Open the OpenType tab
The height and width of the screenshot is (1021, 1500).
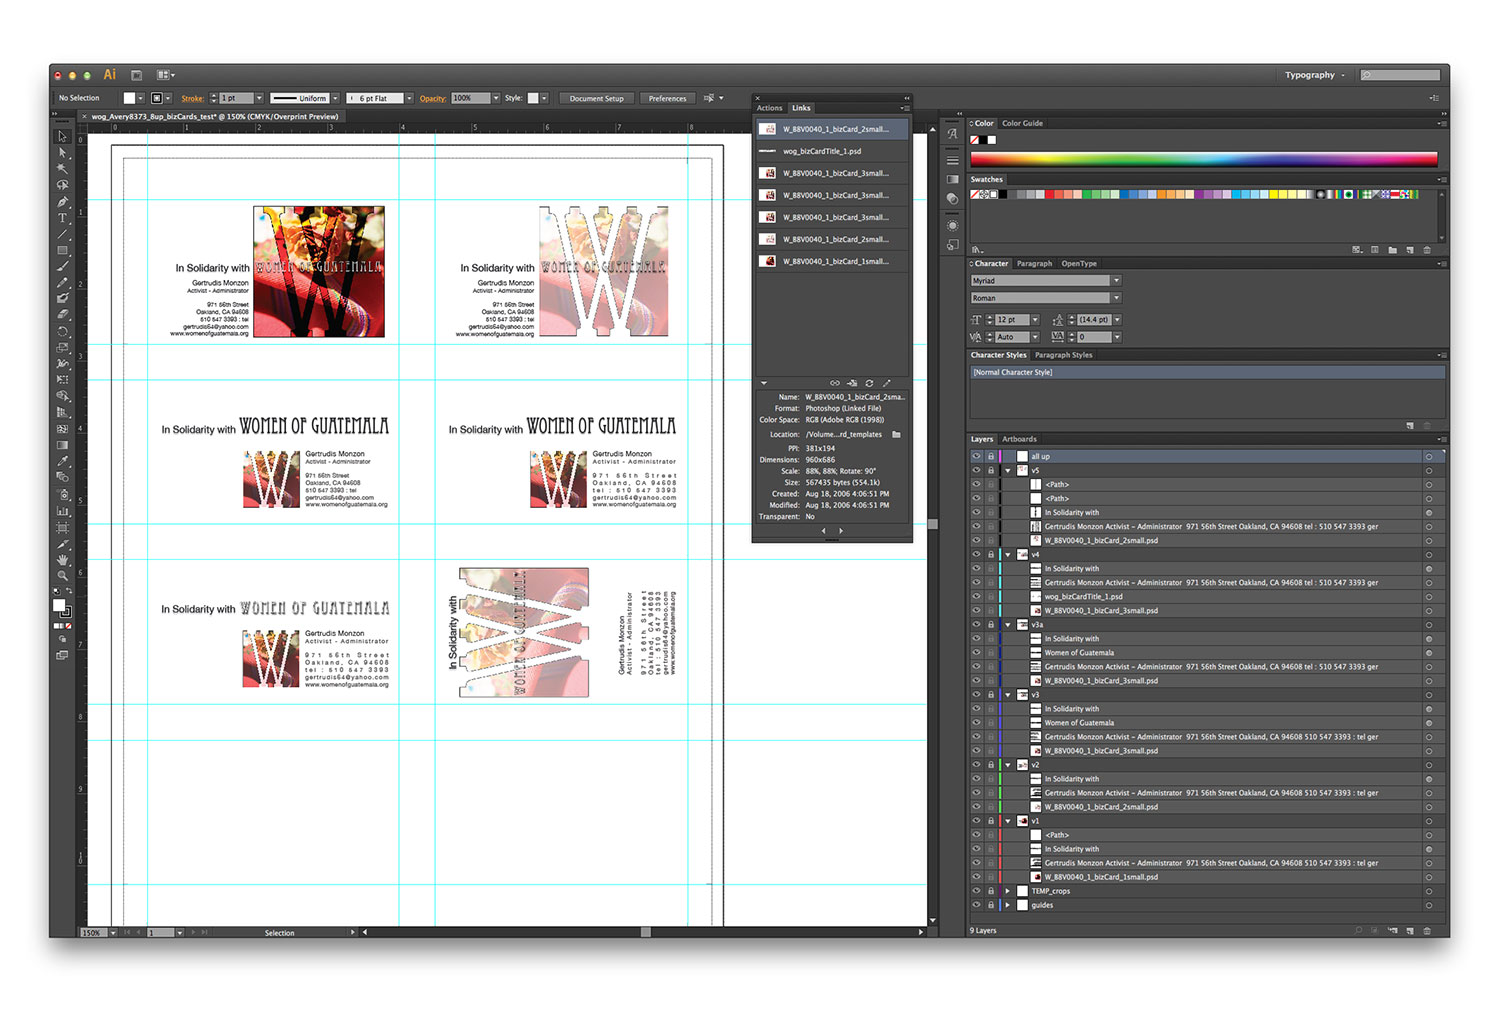pos(1079,264)
